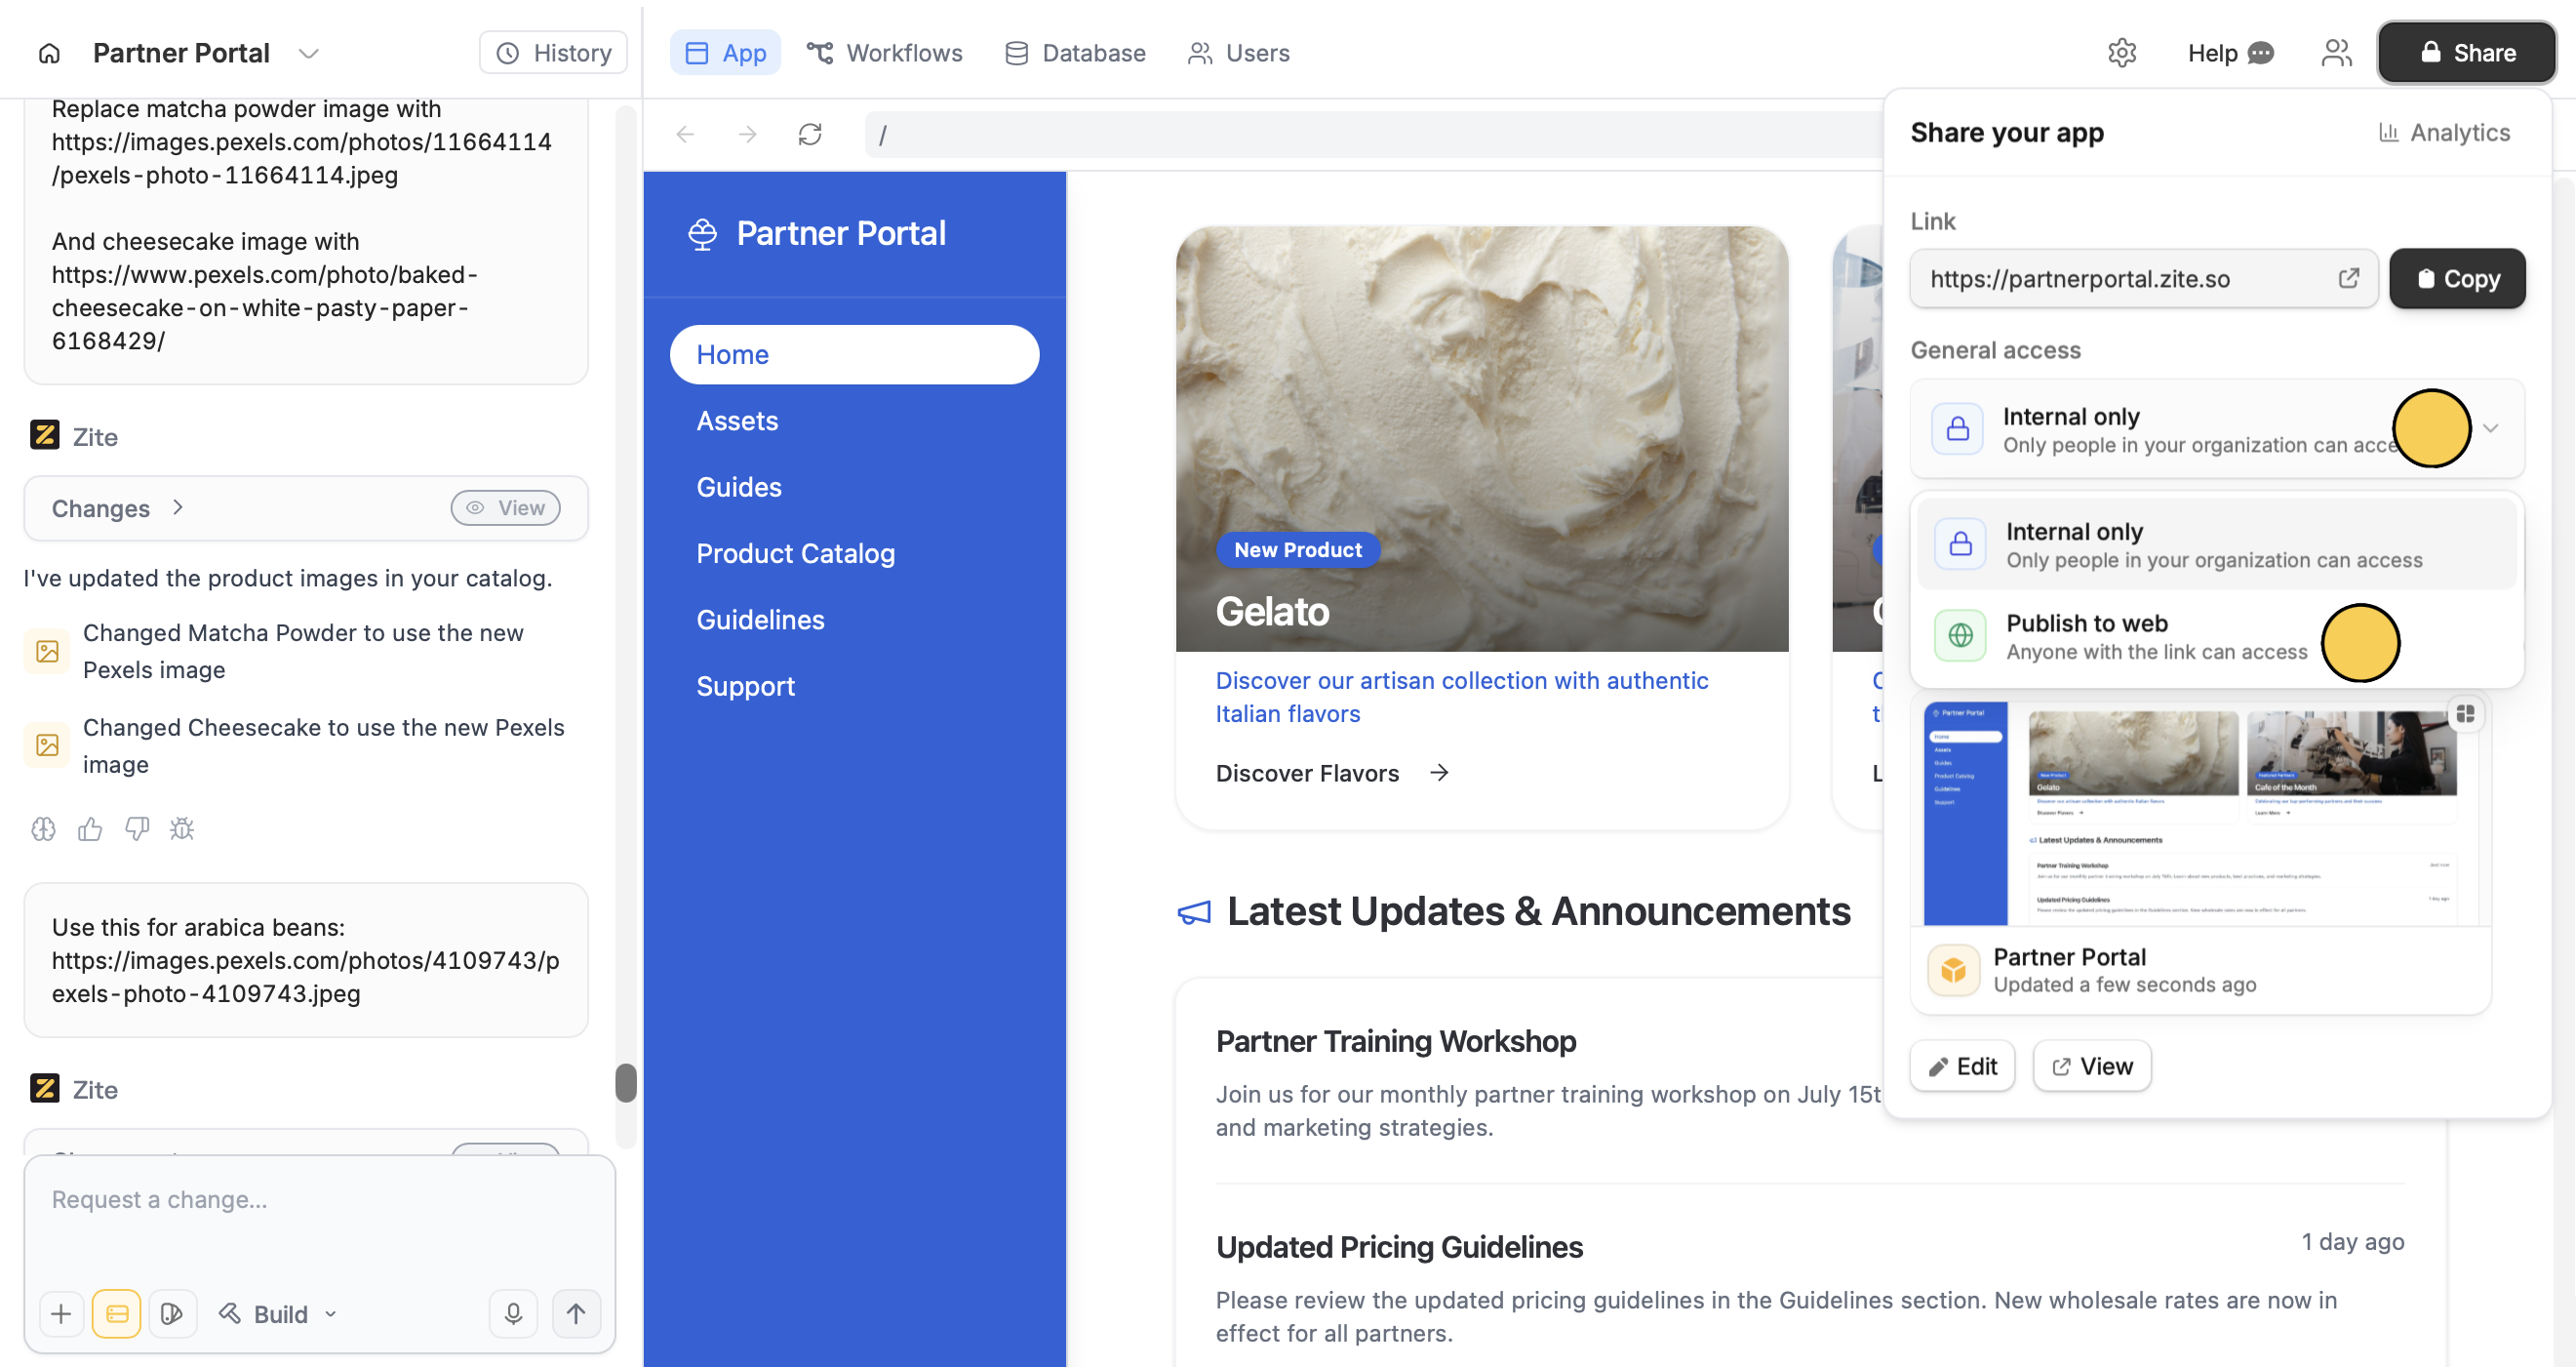Click the microphone voice input icon
Screen dimensions: 2576x1367
pos(513,1313)
